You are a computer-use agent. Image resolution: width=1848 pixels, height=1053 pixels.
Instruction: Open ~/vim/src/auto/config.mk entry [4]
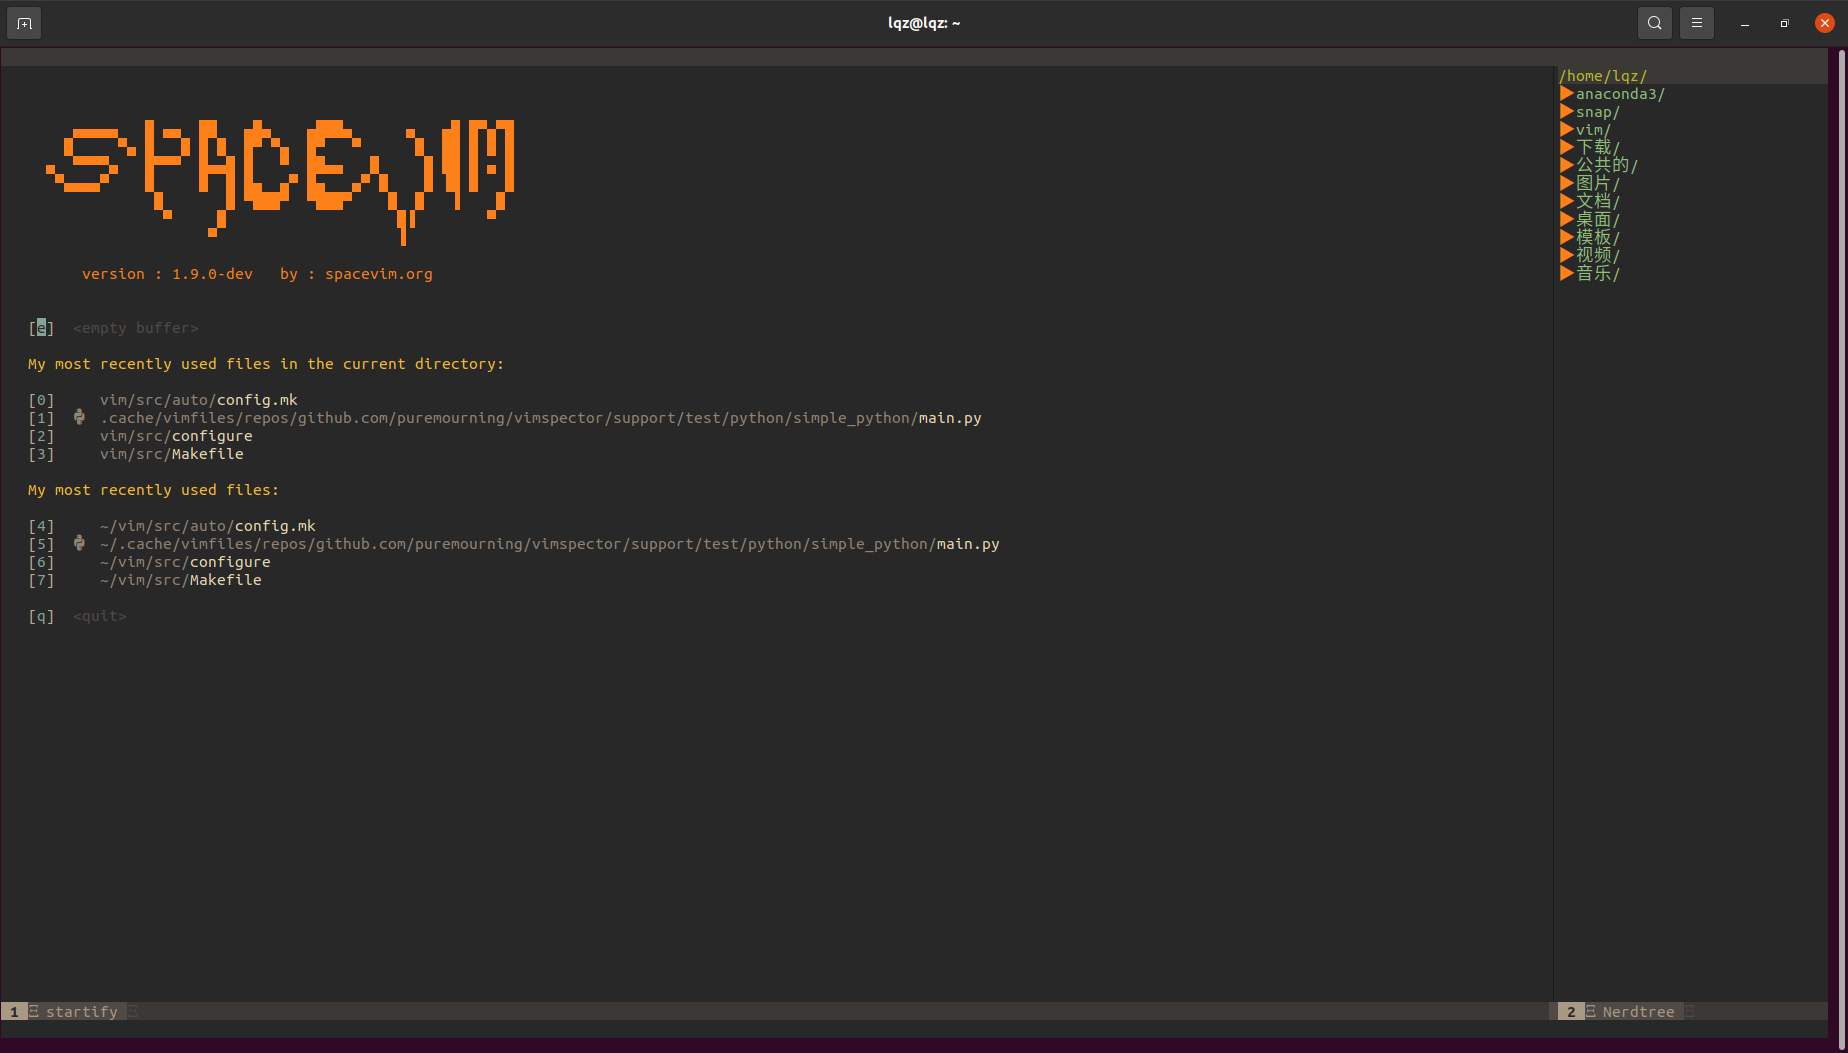coord(208,526)
